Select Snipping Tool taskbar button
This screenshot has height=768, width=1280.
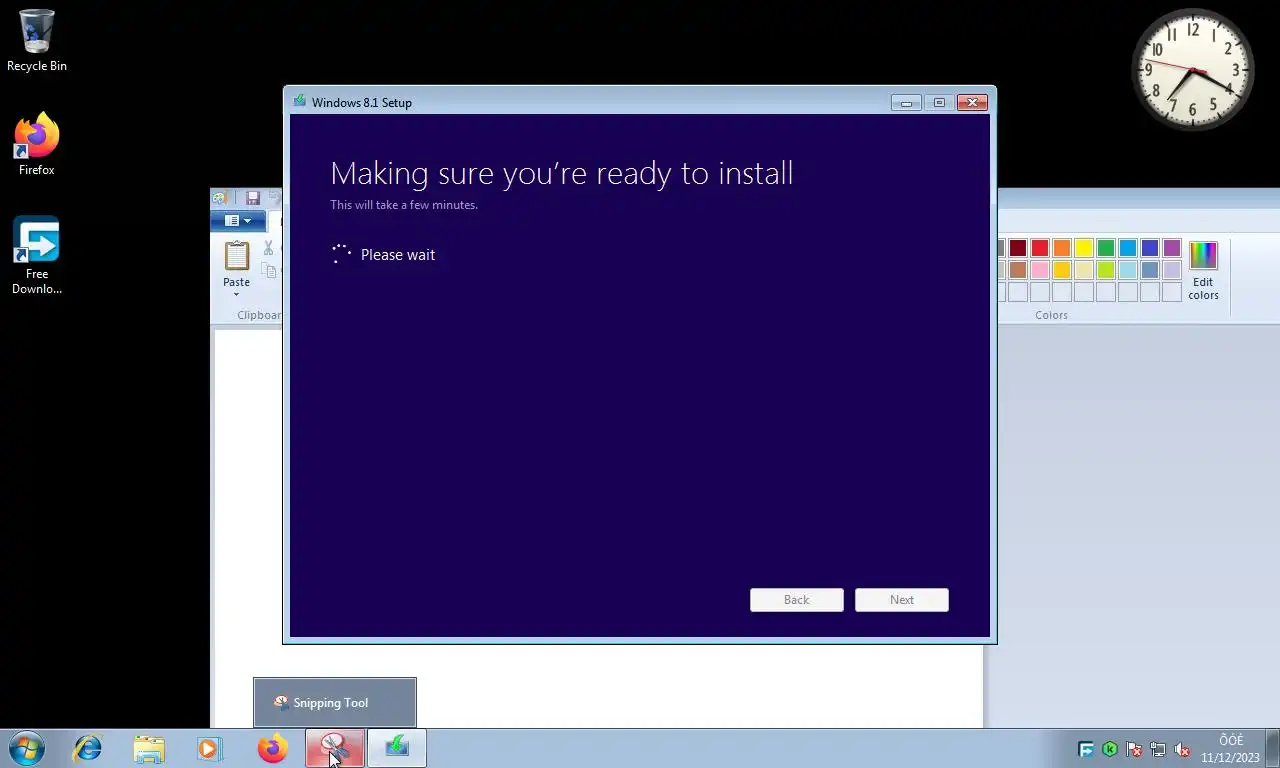(x=335, y=748)
